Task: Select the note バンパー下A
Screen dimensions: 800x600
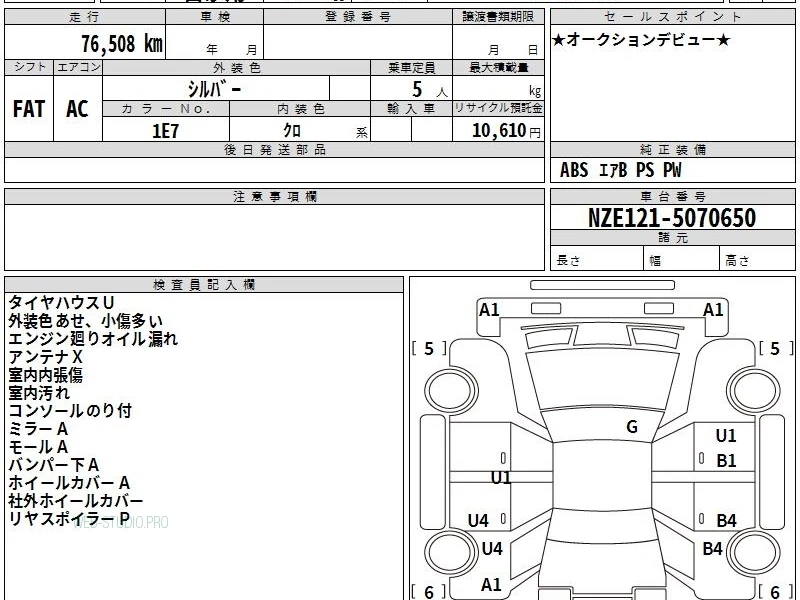Action: (x=53, y=465)
